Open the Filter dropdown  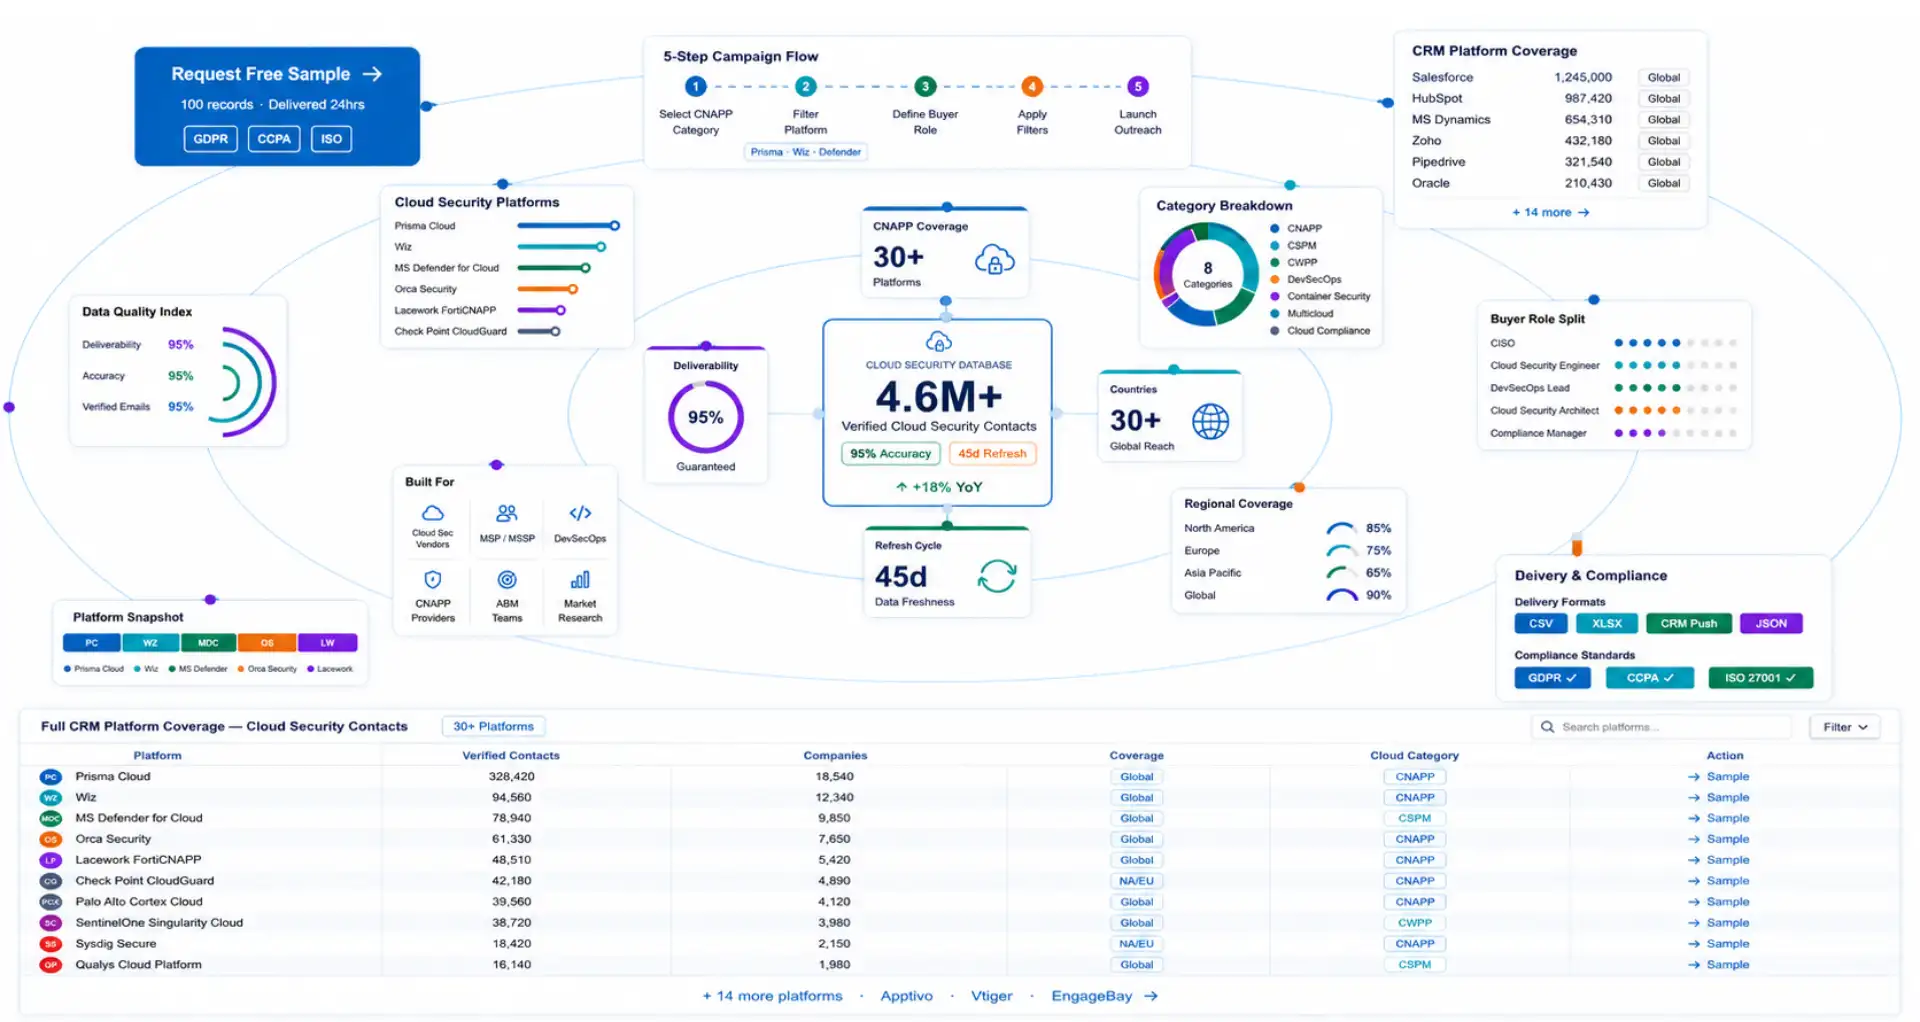click(1845, 727)
